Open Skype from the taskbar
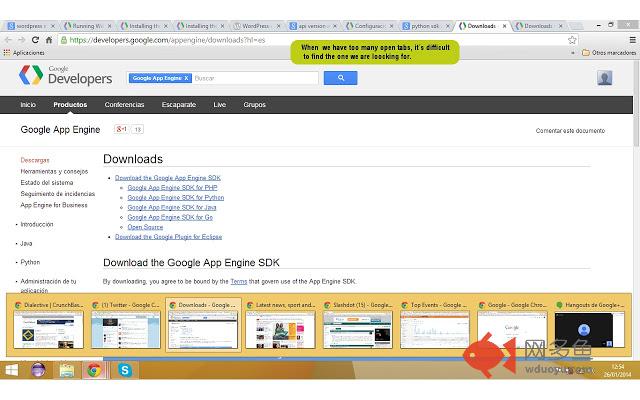This screenshot has height=400, width=640. tap(125, 370)
